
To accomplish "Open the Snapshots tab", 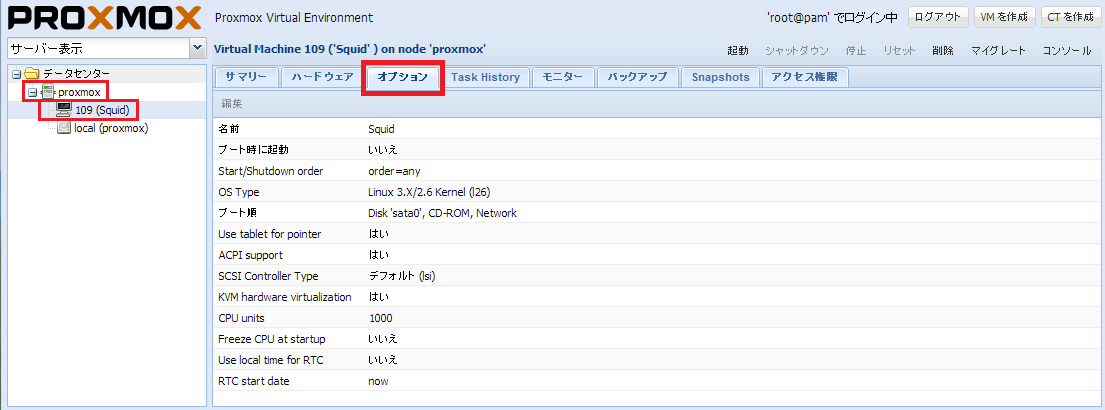I will click(720, 77).
